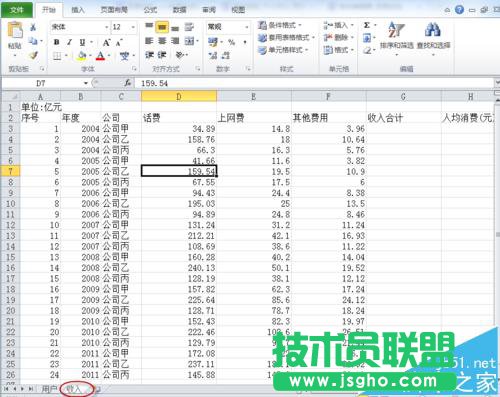Switch to Formulas (公式) tab
Viewport: 500px width, 397px height.
point(150,10)
